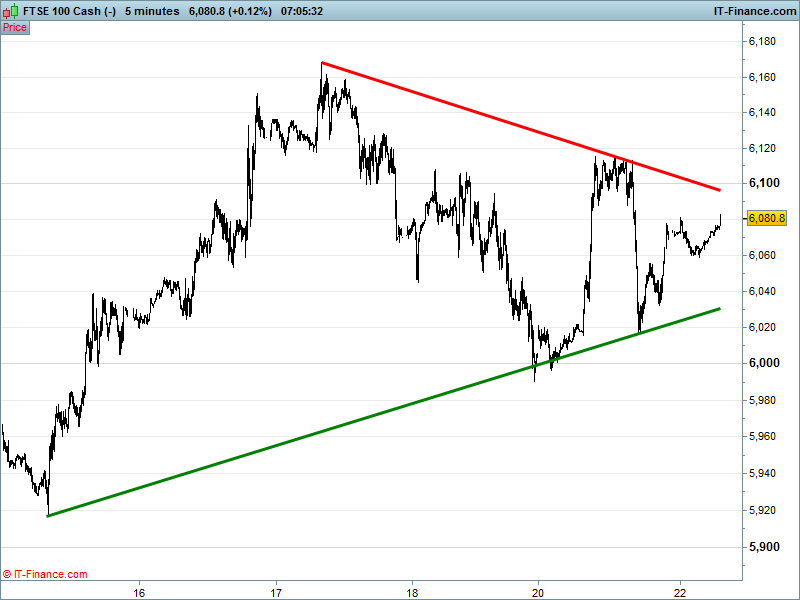
Task: Click the yellow 6,080.8 current price tag
Action: click(767, 218)
